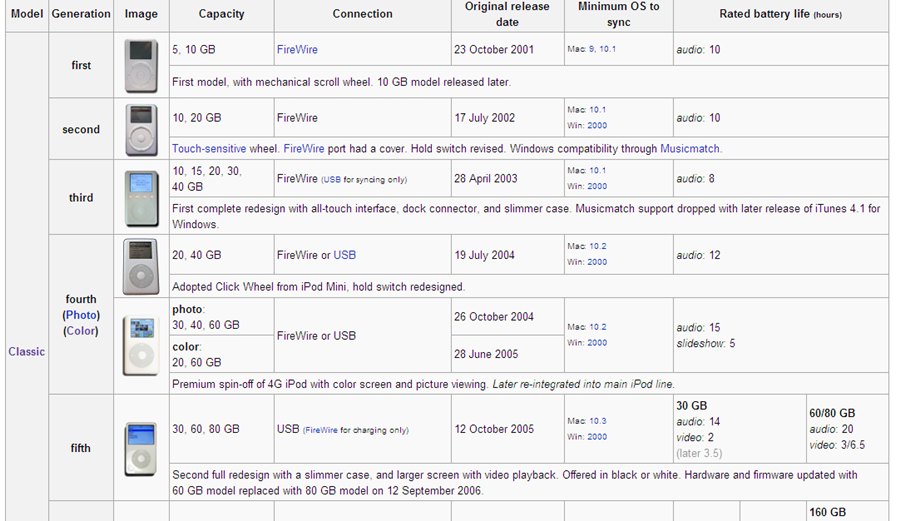The height and width of the screenshot is (521, 900).
Task: Click 'Adopted Click Wheel from iPod Mini' description
Action: 319,287
